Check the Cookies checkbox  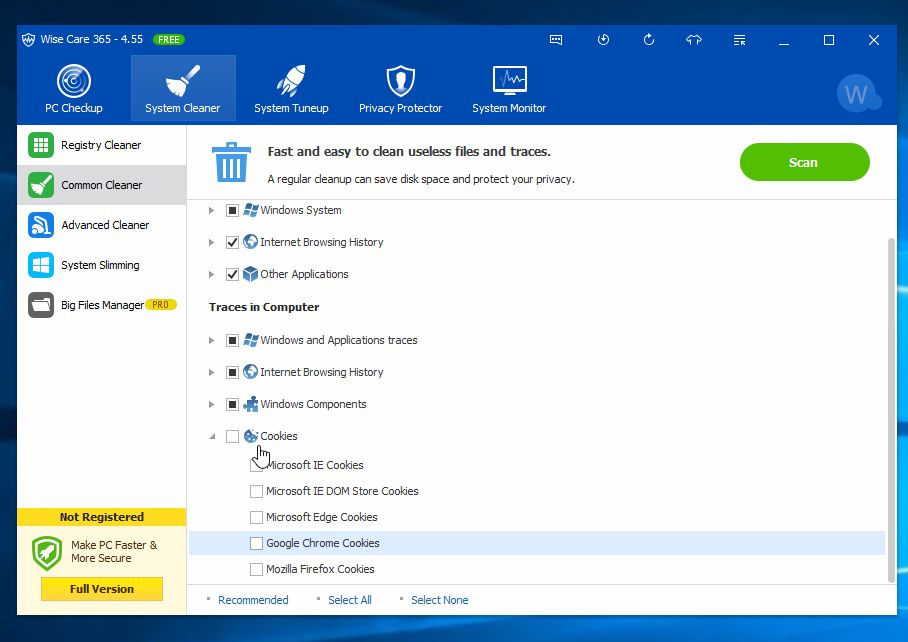[x=232, y=436]
